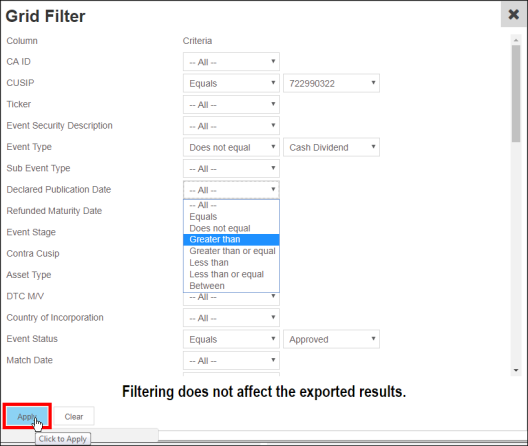This screenshot has width=528, height=446.
Task: Expand the Ticker criteria dropdown
Action: [231, 104]
